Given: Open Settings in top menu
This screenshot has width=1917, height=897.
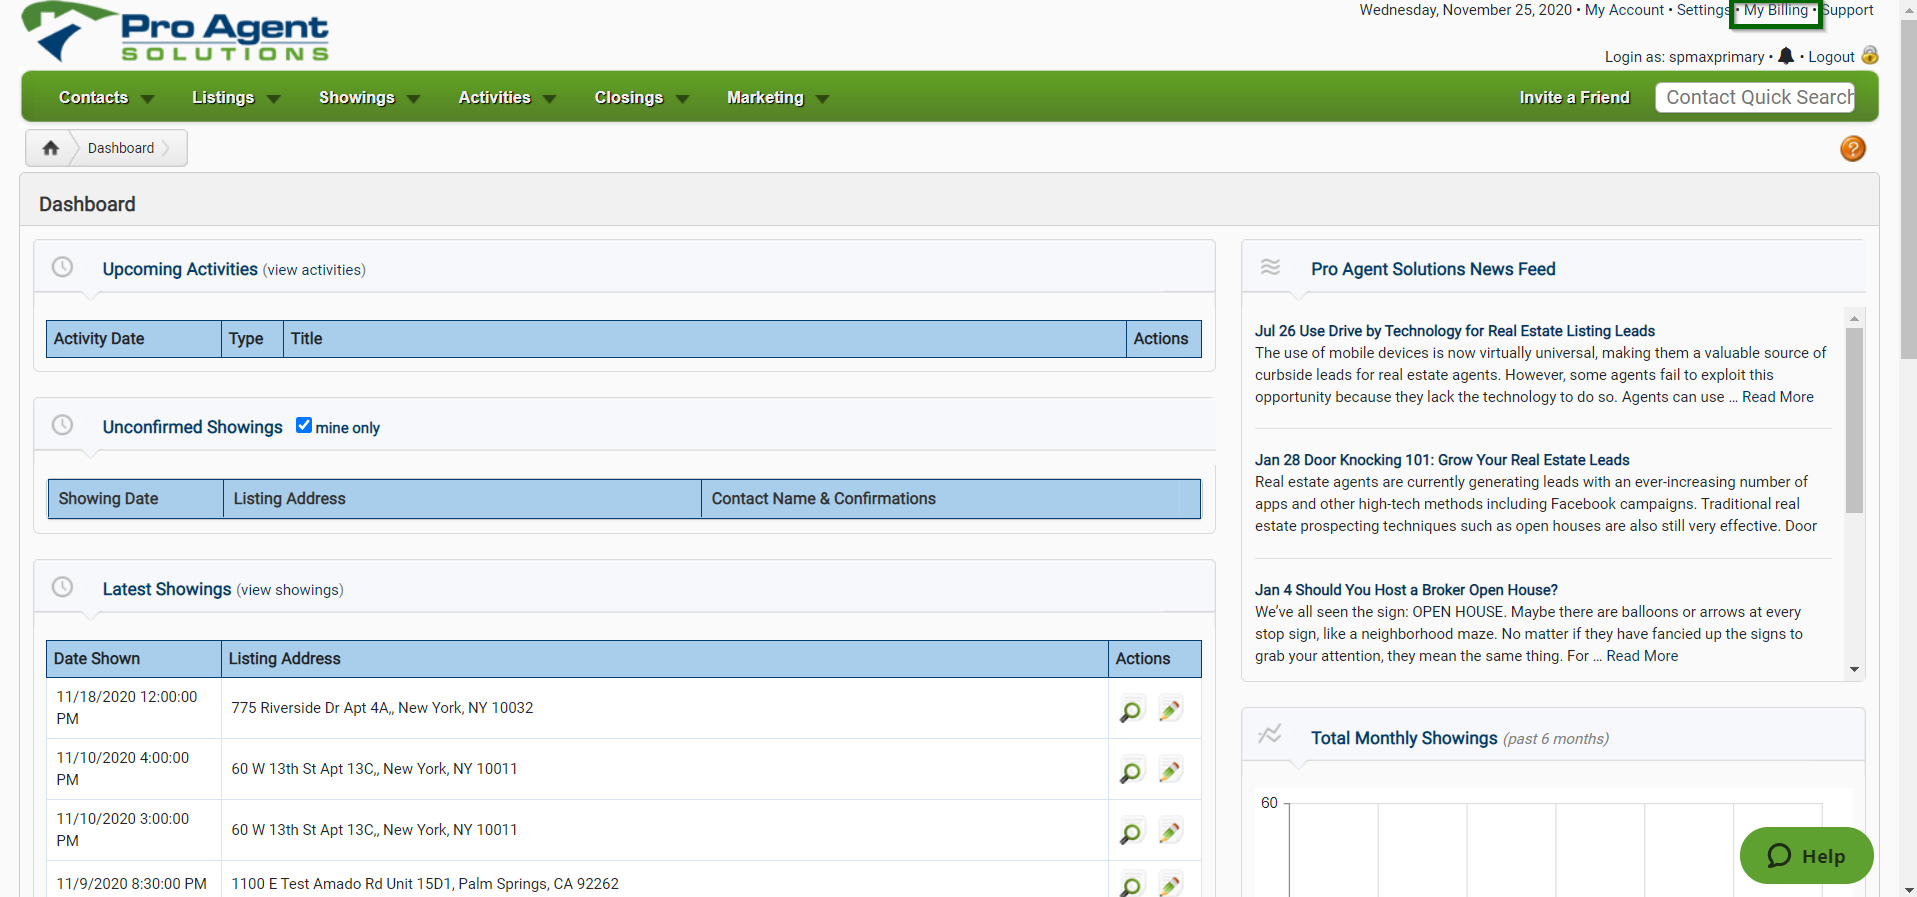Looking at the screenshot, I should (x=1703, y=10).
